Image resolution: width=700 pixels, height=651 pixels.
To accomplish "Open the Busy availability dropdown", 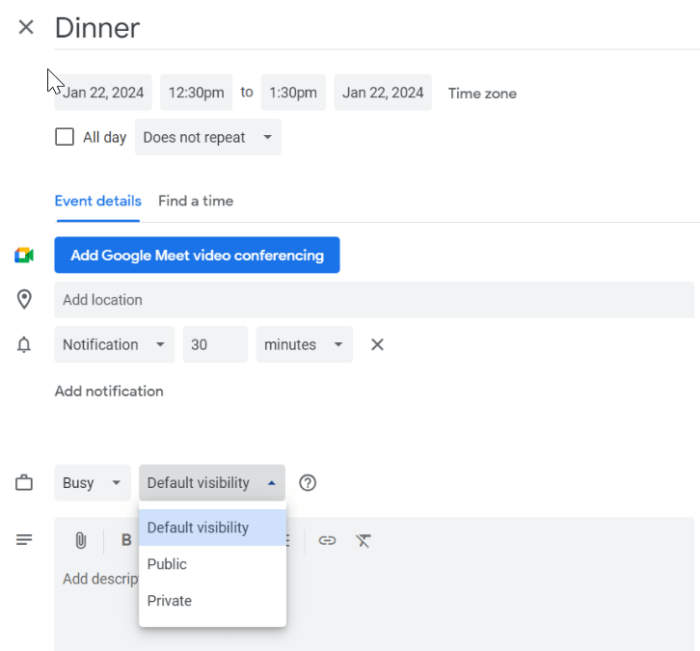I will [92, 483].
